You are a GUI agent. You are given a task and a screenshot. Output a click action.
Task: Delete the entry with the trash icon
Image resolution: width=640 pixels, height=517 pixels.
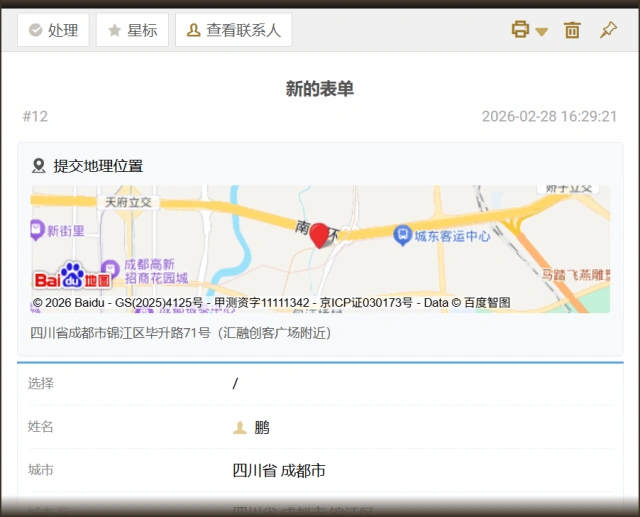point(572,30)
